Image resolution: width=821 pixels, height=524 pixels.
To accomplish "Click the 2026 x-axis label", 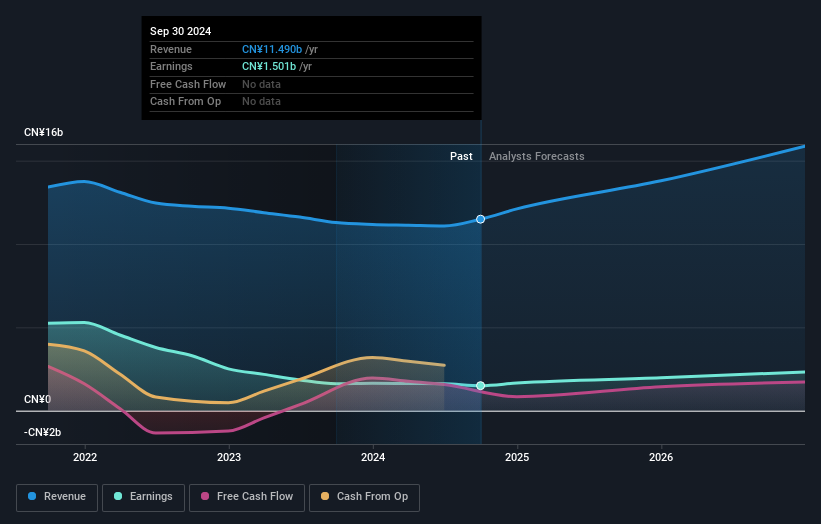I will pyautogui.click(x=661, y=458).
